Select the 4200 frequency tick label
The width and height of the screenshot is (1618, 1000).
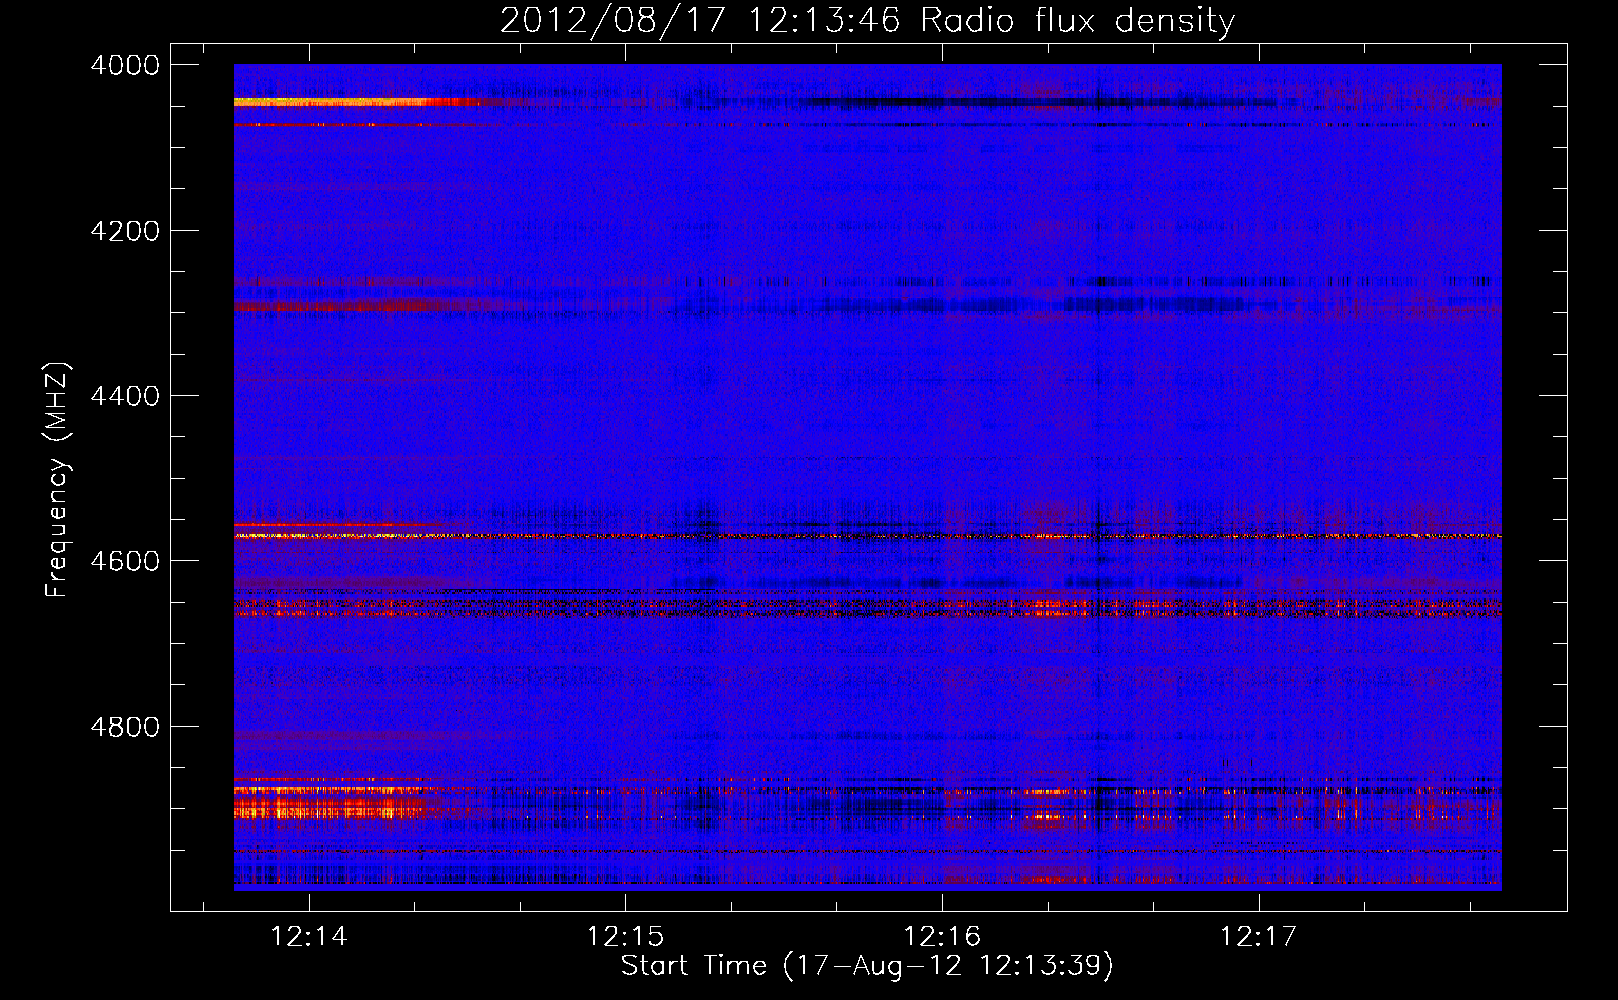point(125,231)
